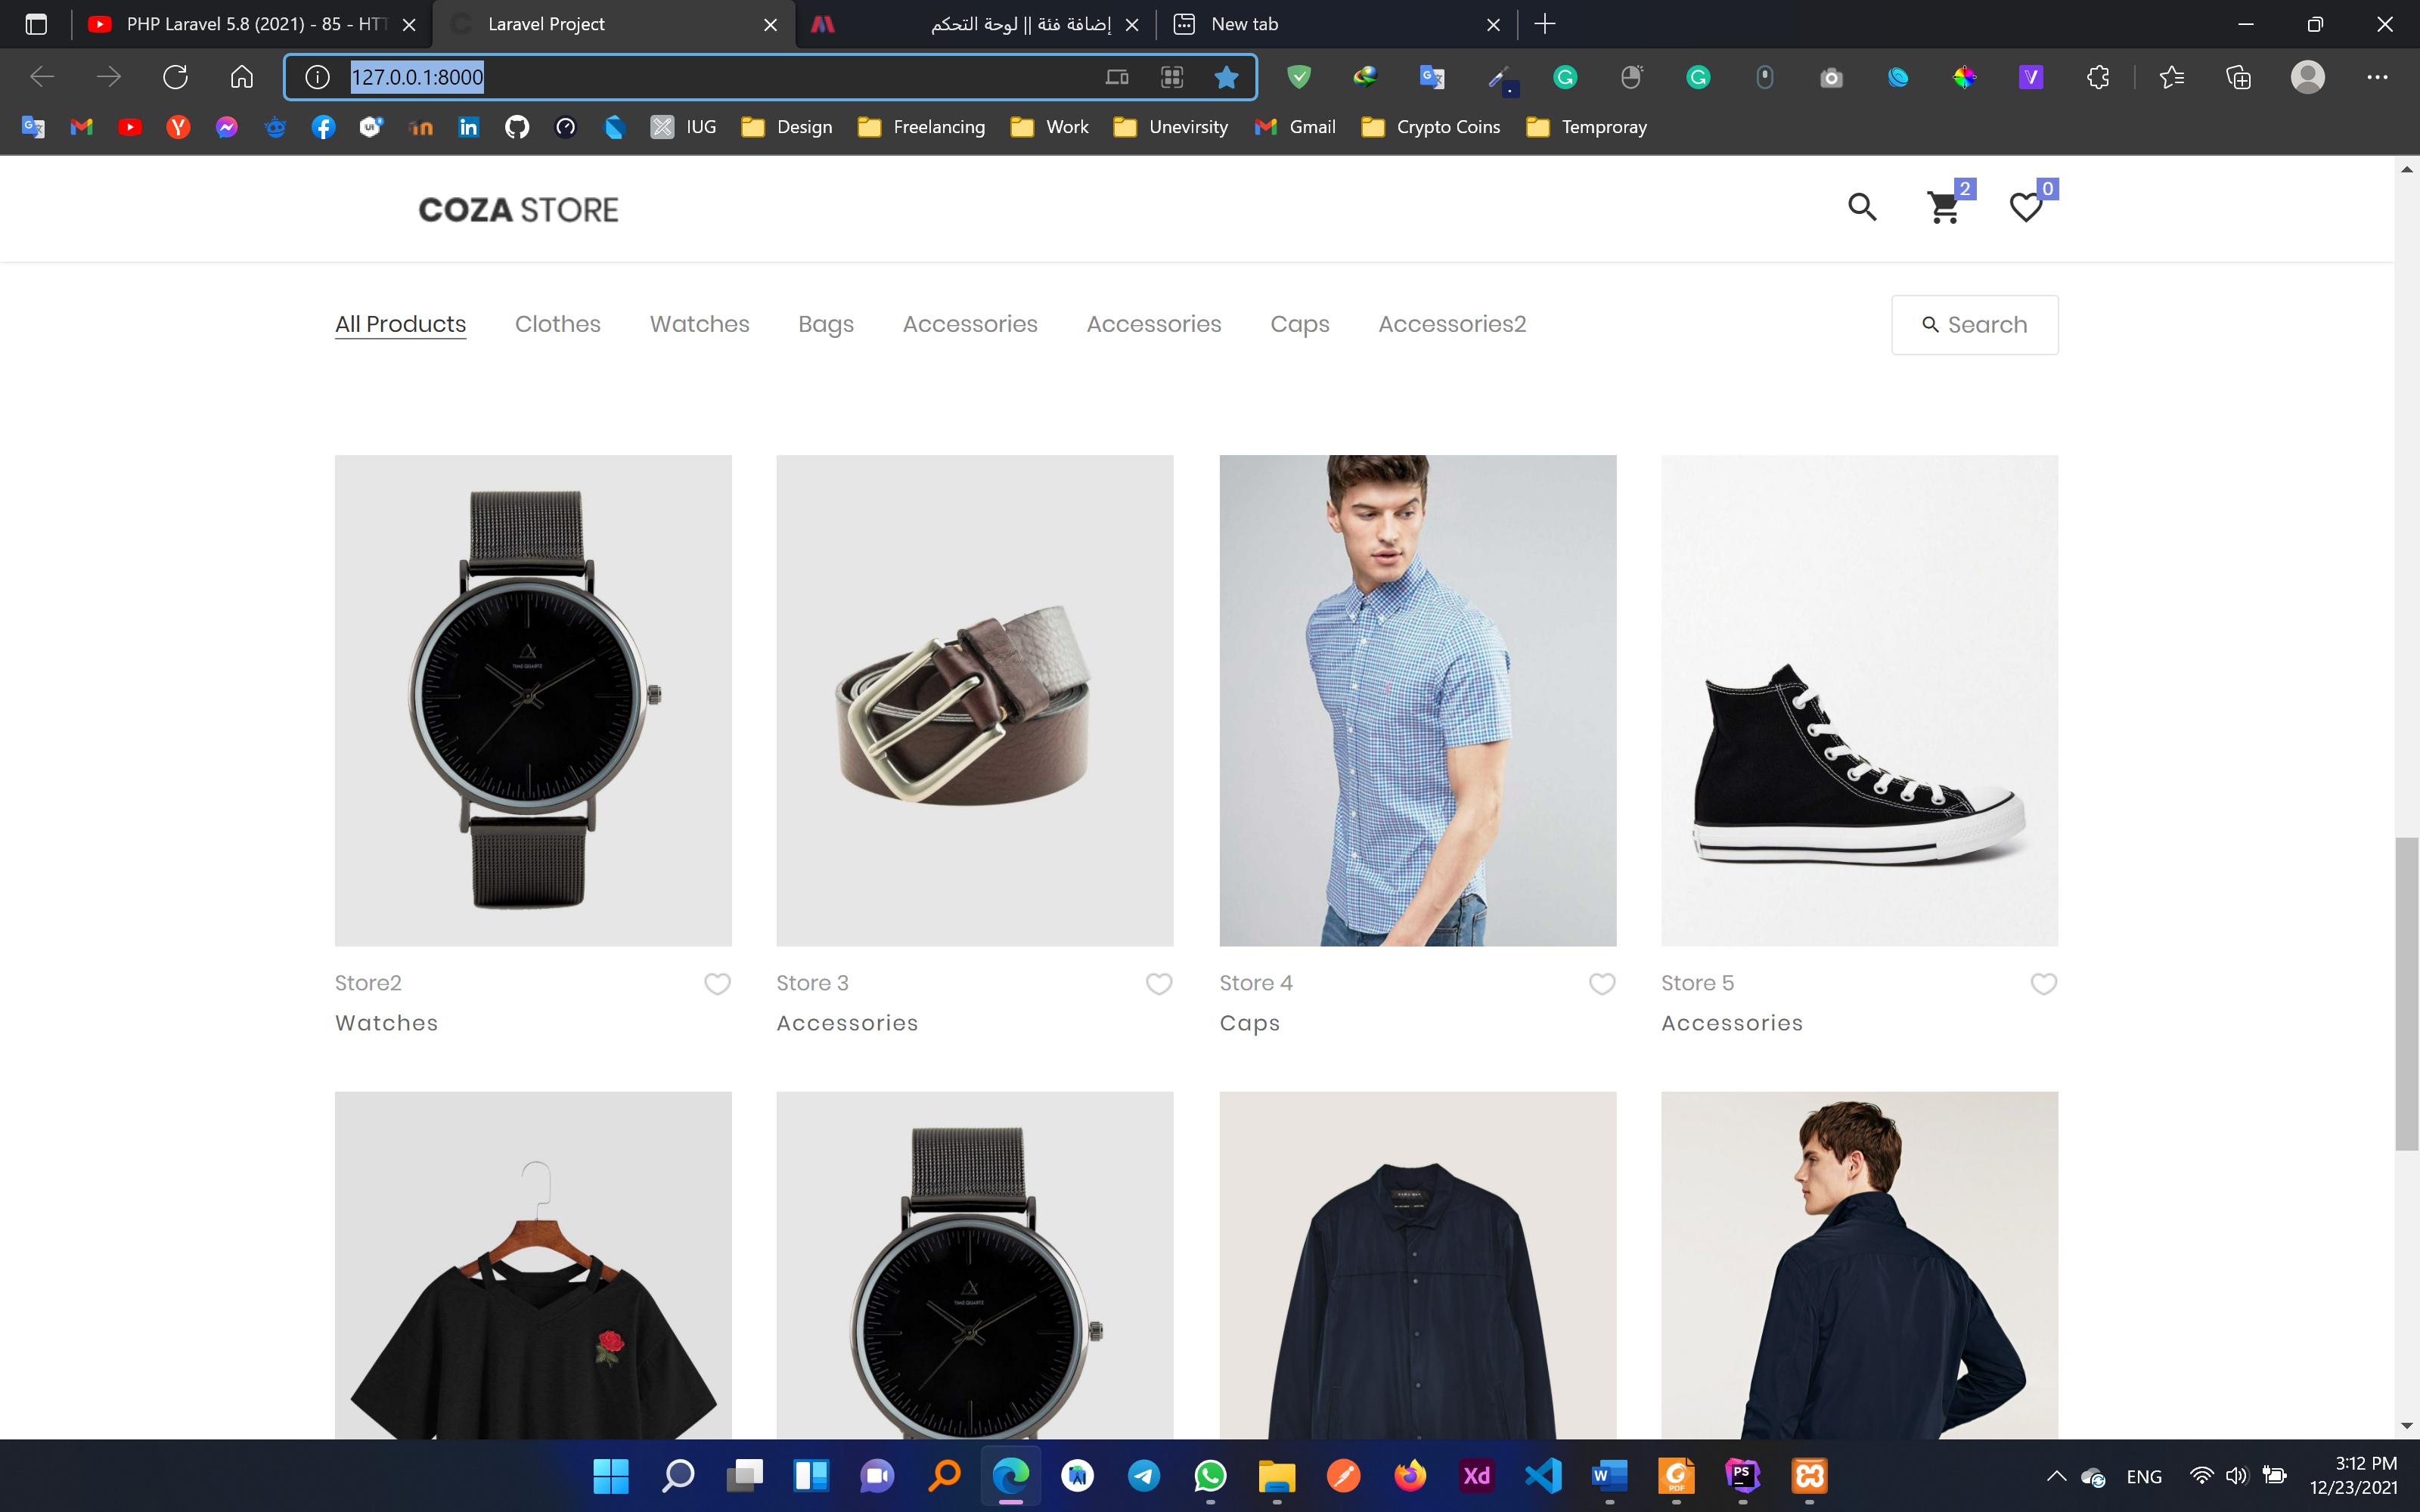Open the vertical tabs menu at top left
This screenshot has width=2420, height=1512.
36,24
